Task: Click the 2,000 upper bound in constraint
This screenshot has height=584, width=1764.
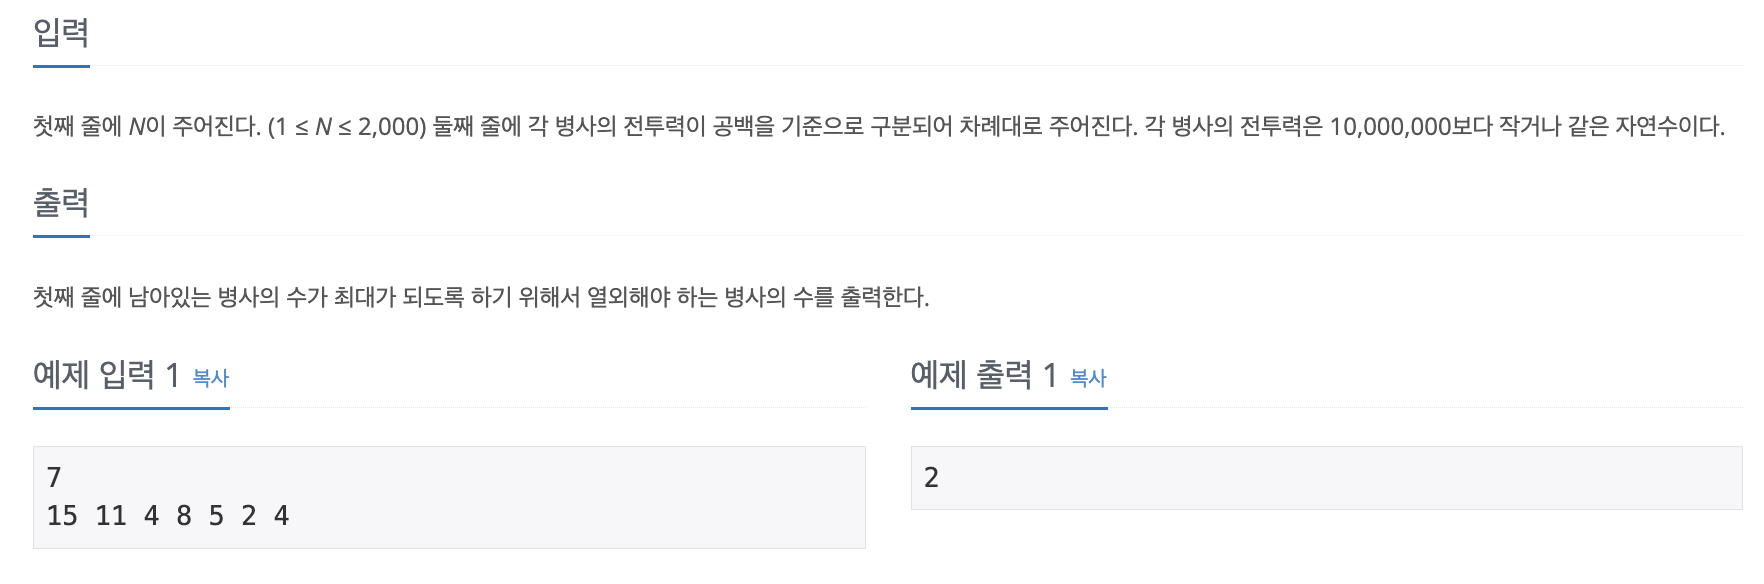Action: 388,127
